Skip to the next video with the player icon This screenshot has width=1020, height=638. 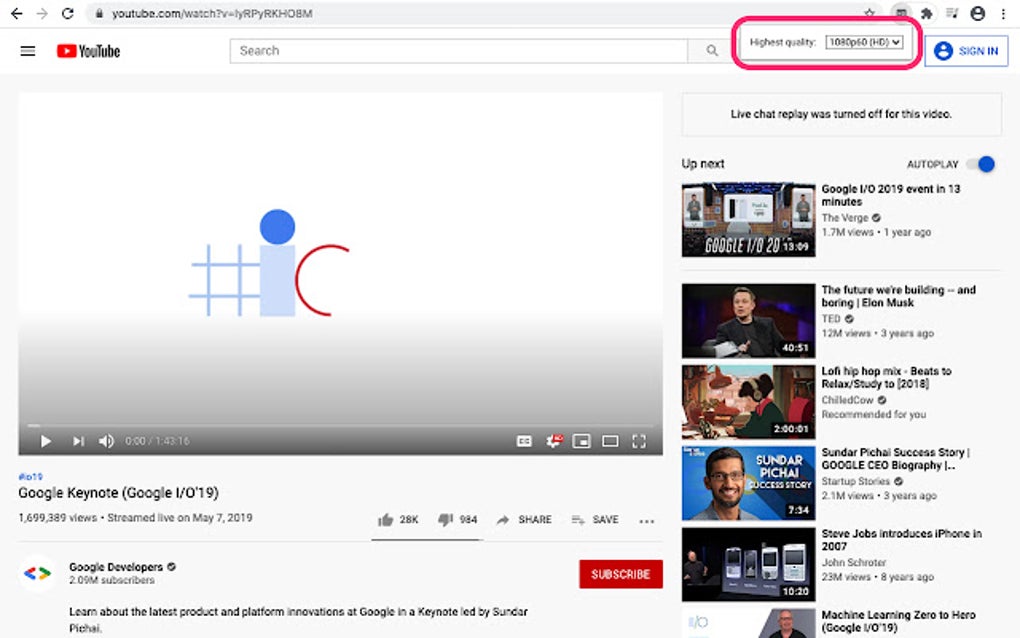click(x=77, y=440)
